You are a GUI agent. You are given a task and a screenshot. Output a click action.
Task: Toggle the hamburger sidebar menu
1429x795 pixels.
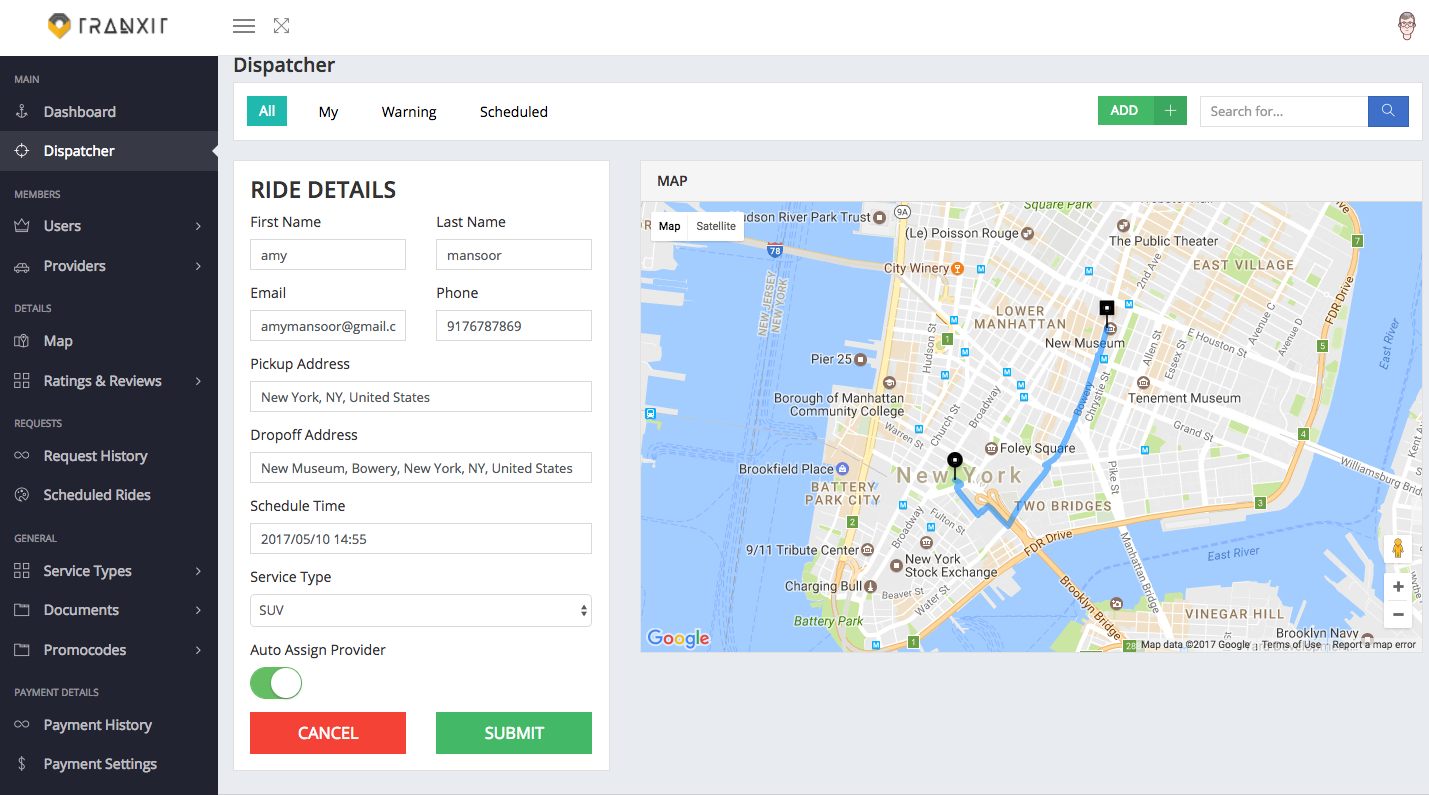tap(244, 26)
